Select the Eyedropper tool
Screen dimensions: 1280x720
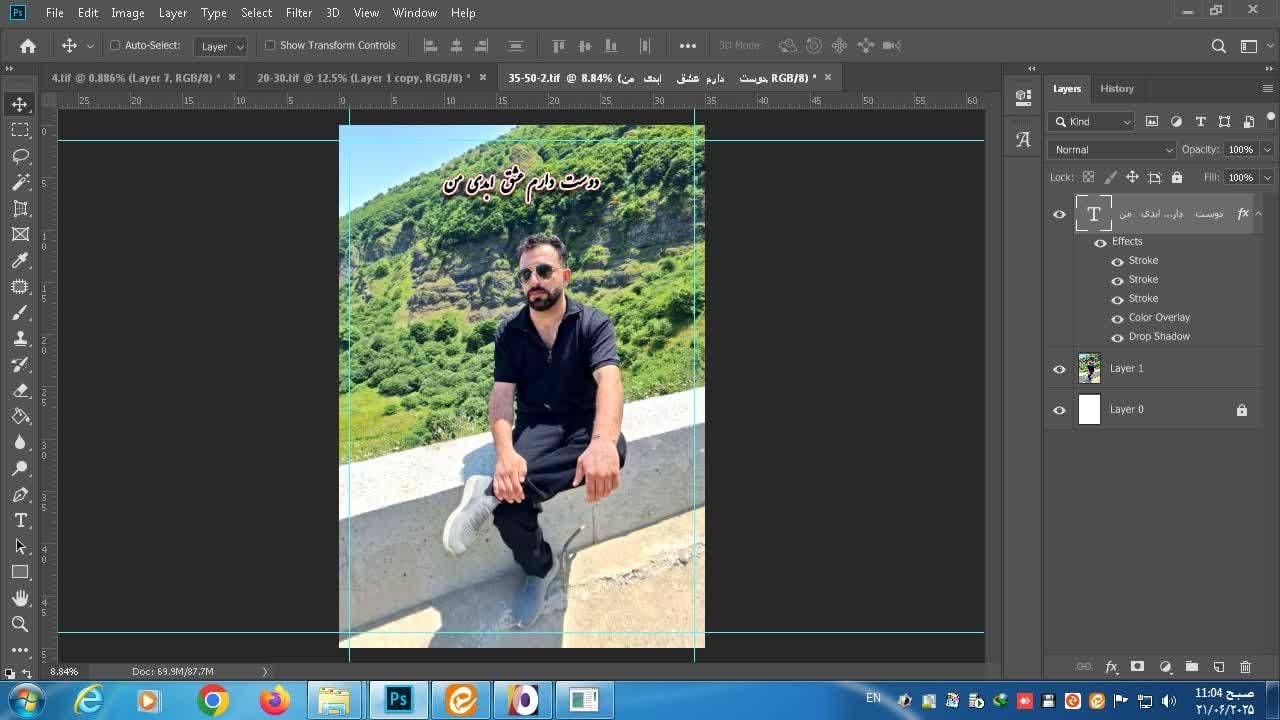point(20,261)
